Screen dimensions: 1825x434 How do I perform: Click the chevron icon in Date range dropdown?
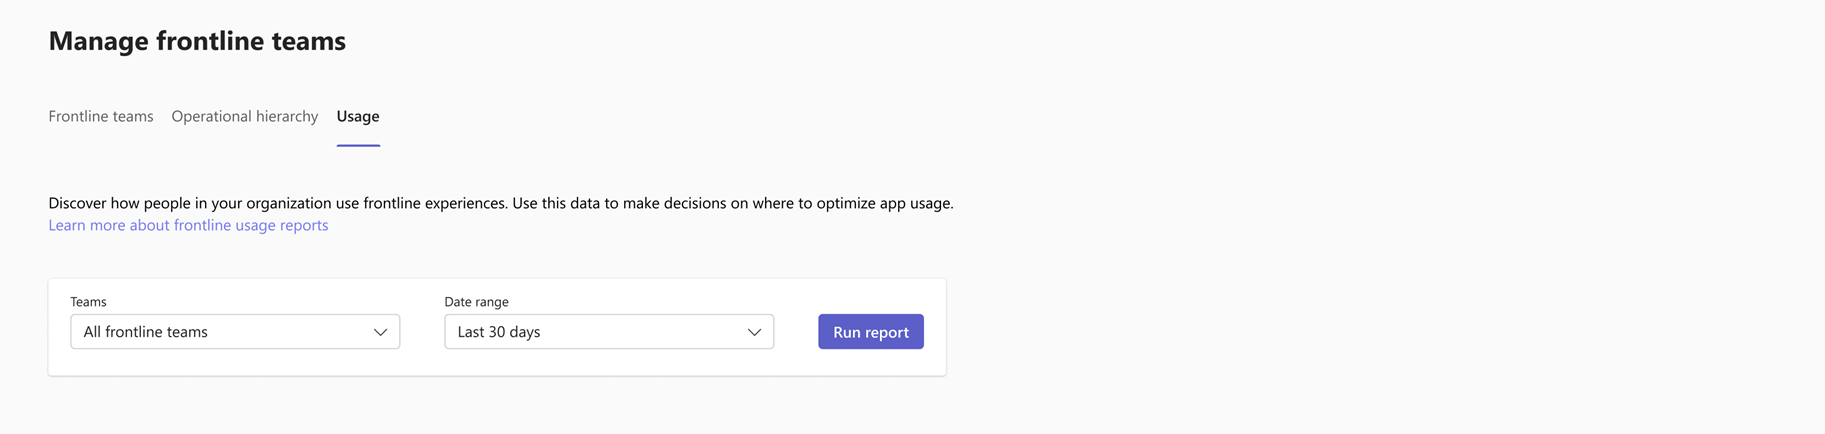coord(754,332)
